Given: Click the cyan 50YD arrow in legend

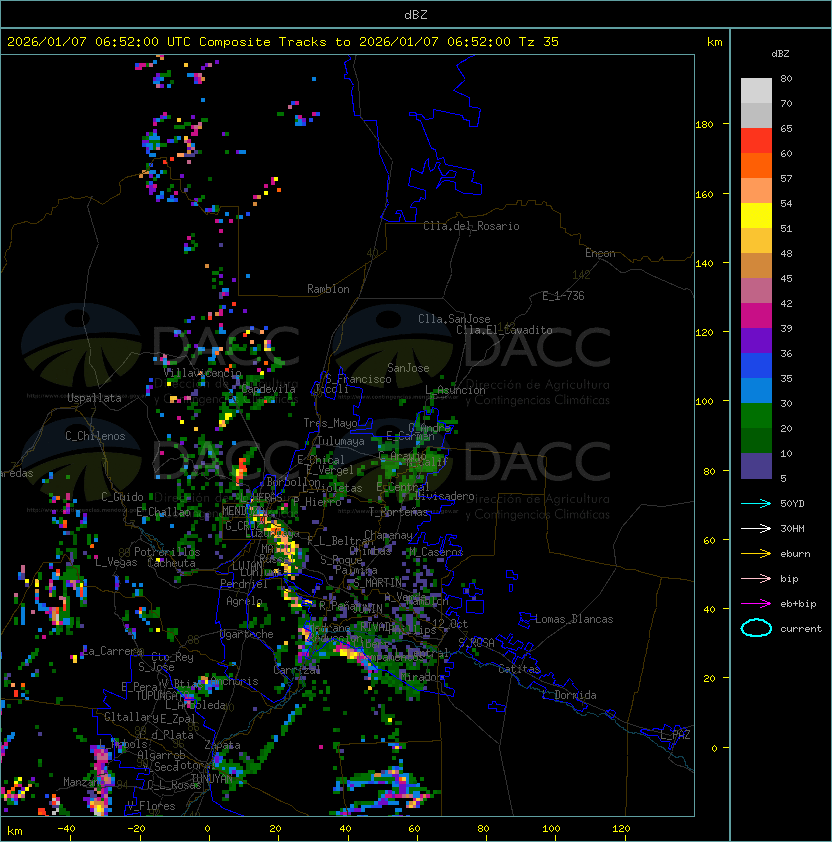Looking at the screenshot, I should [x=756, y=504].
